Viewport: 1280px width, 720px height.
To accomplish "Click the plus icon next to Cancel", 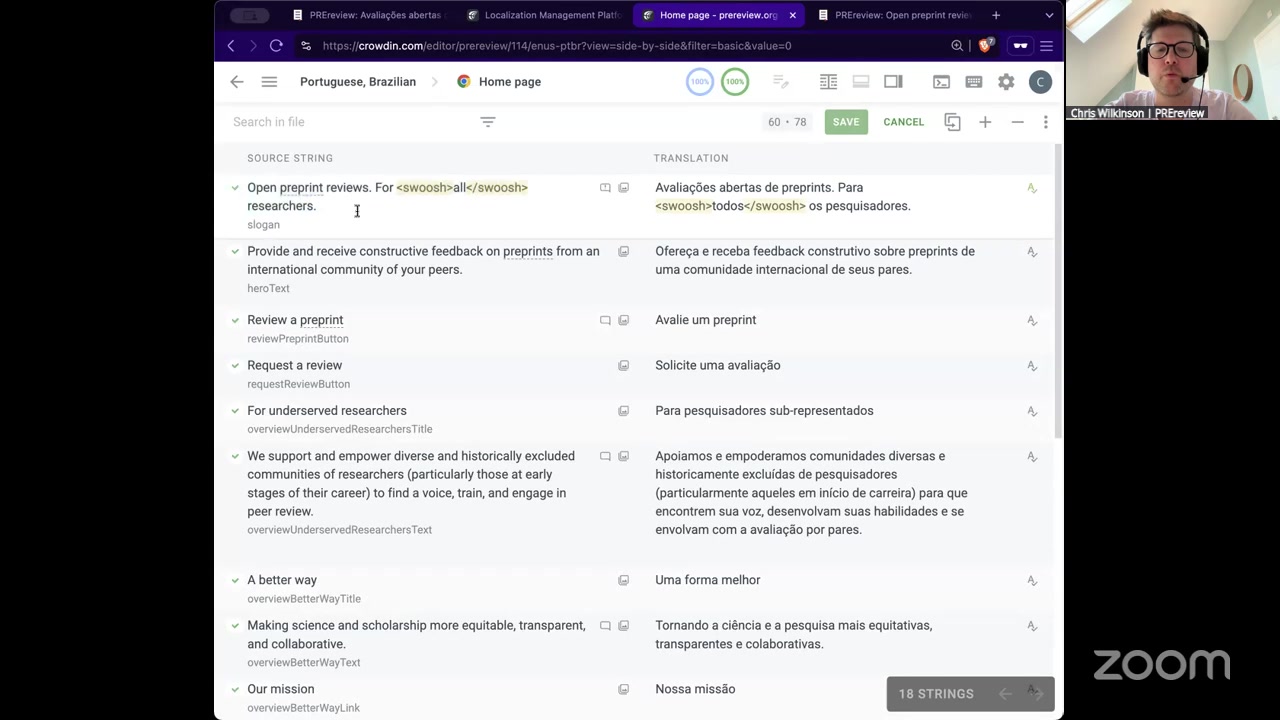I will tap(985, 122).
